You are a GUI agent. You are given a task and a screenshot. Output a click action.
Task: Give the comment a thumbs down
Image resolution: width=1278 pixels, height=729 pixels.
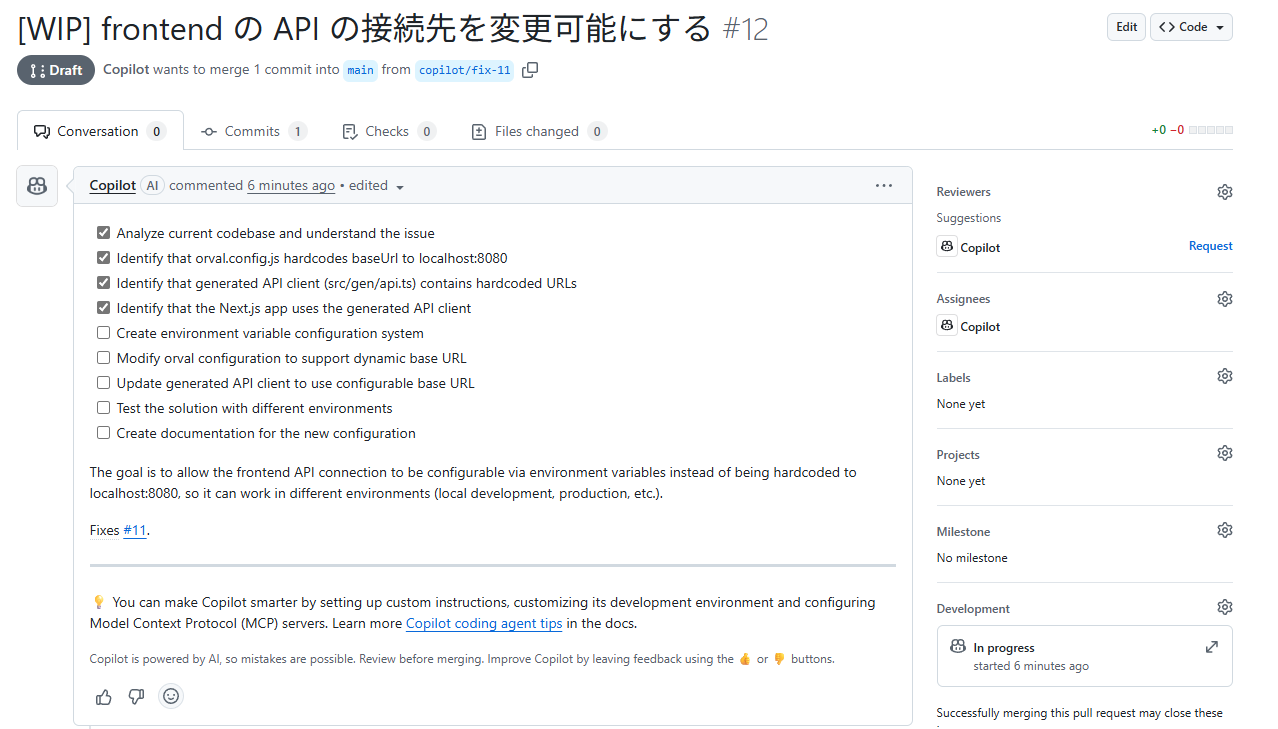click(x=136, y=697)
